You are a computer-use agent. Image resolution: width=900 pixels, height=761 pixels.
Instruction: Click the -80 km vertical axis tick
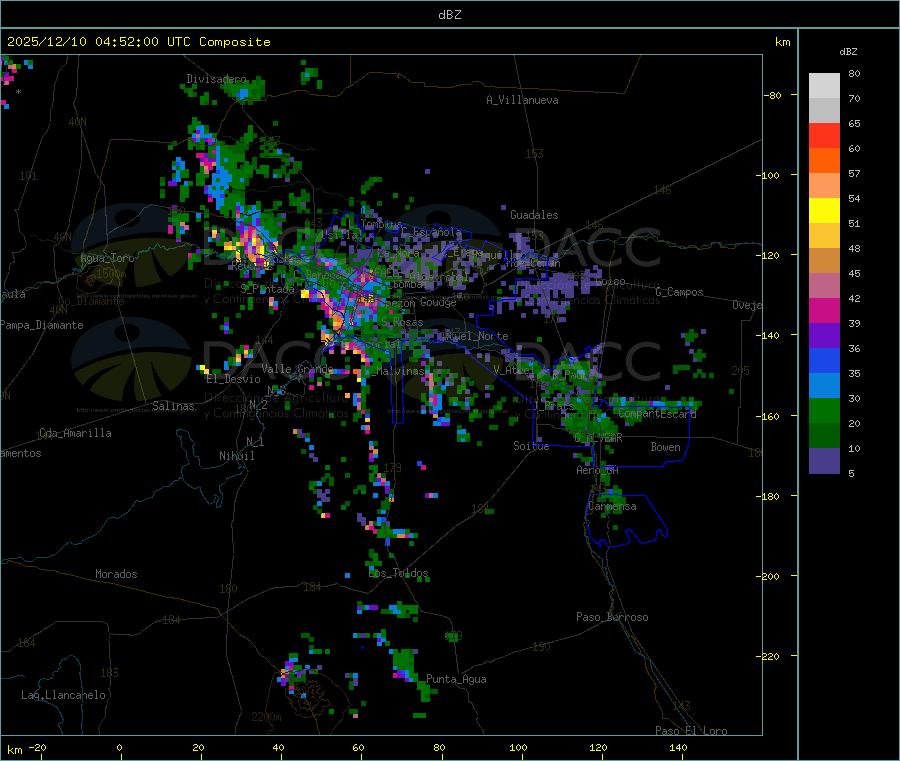coord(773,95)
